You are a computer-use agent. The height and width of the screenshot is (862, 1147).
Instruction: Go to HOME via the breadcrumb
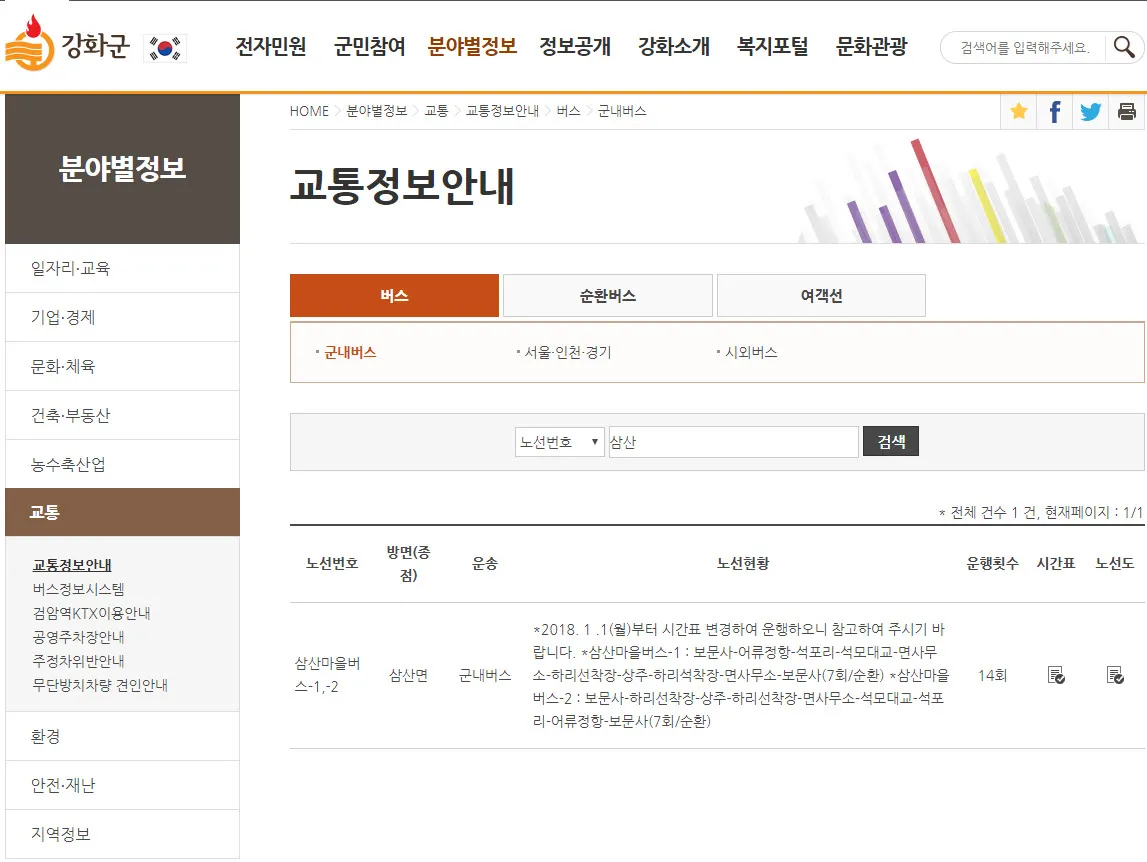pyautogui.click(x=308, y=111)
